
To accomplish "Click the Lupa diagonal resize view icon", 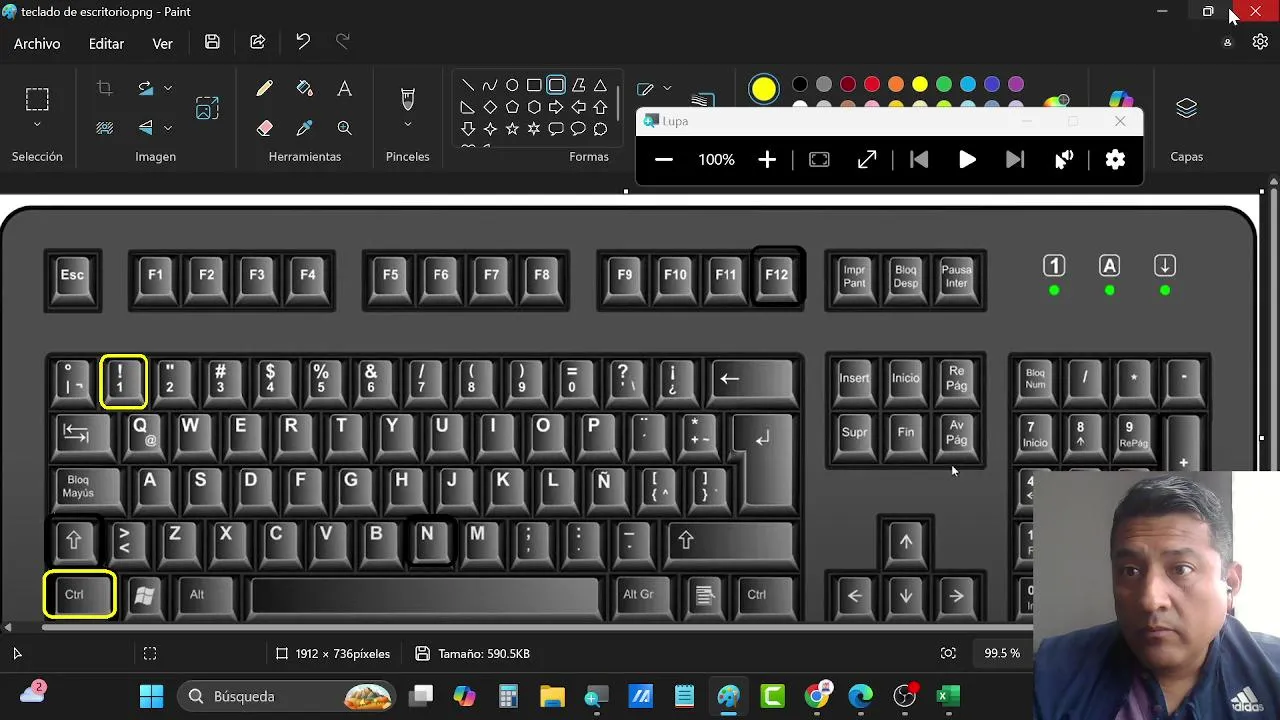I will 867,160.
